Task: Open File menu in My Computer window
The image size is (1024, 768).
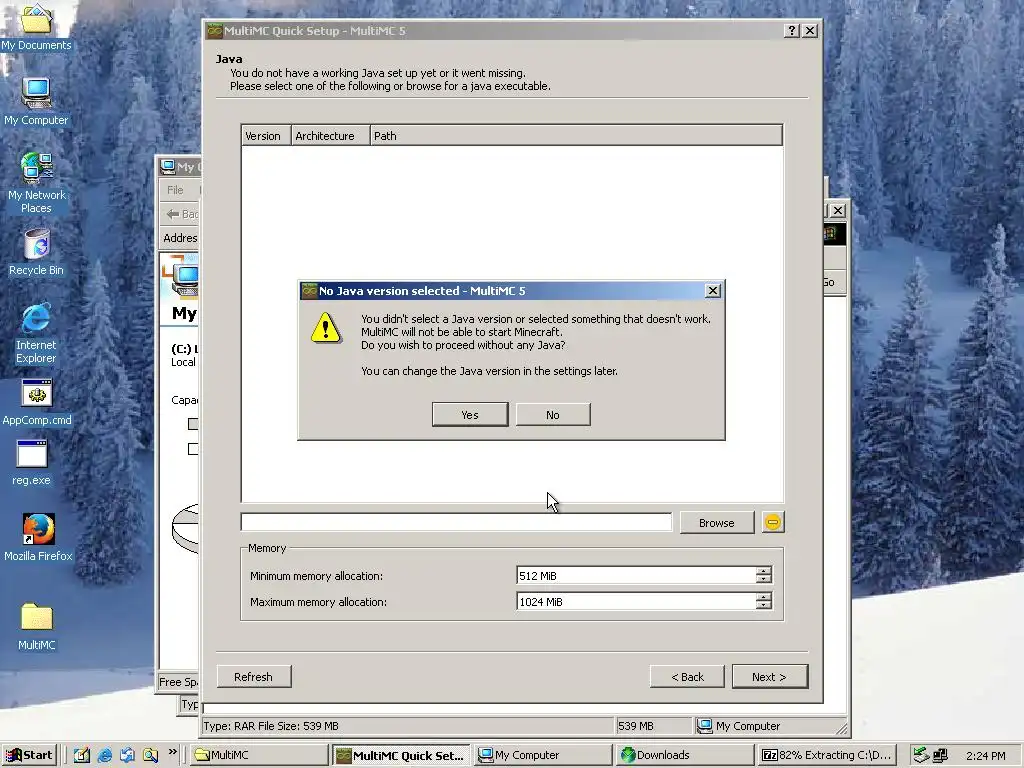Action: click(x=175, y=190)
